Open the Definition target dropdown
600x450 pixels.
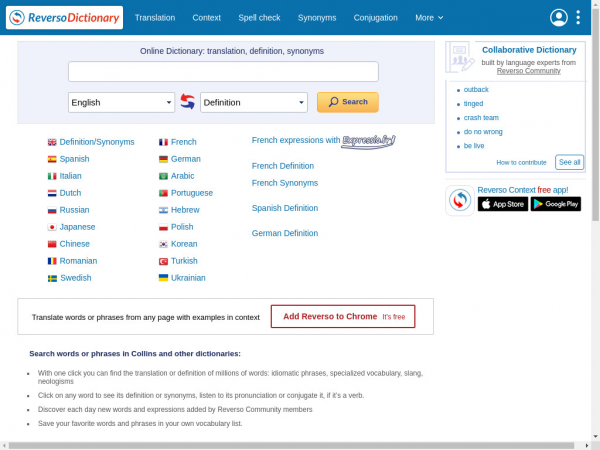pos(254,103)
